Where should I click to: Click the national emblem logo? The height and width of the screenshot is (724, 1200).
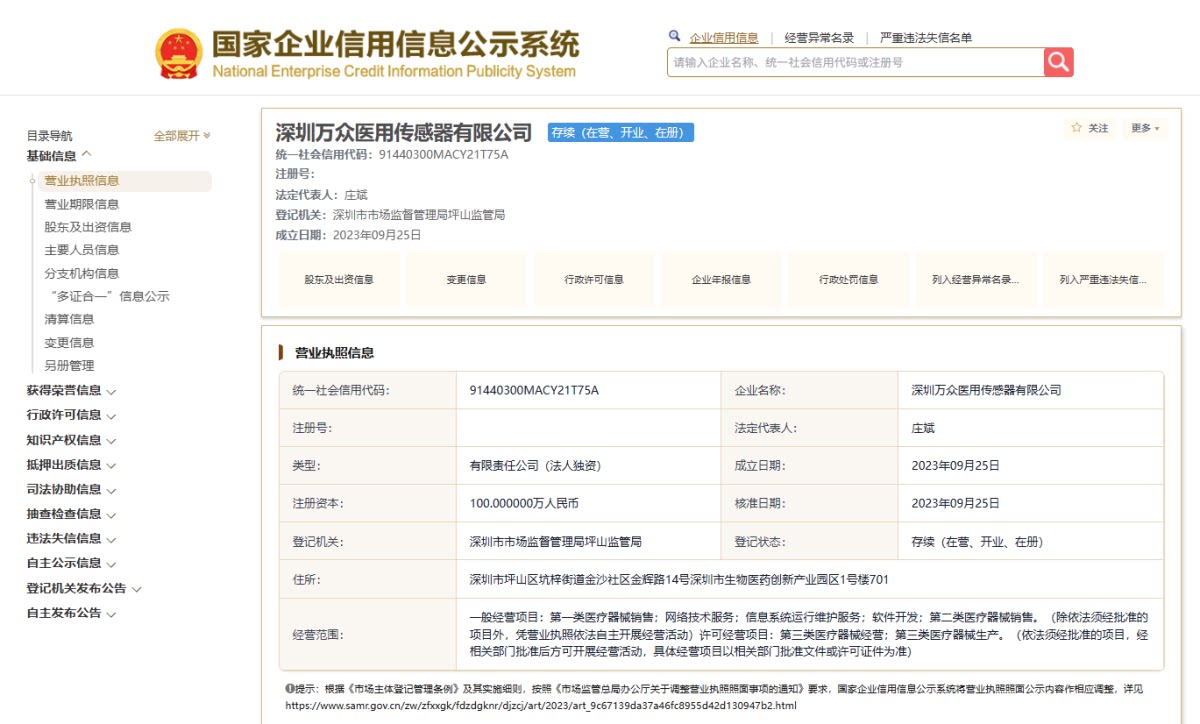(178, 54)
